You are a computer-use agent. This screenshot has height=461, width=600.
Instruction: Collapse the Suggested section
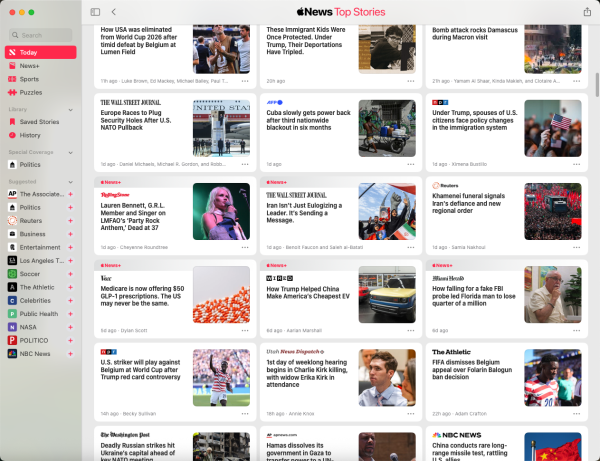click(70, 182)
